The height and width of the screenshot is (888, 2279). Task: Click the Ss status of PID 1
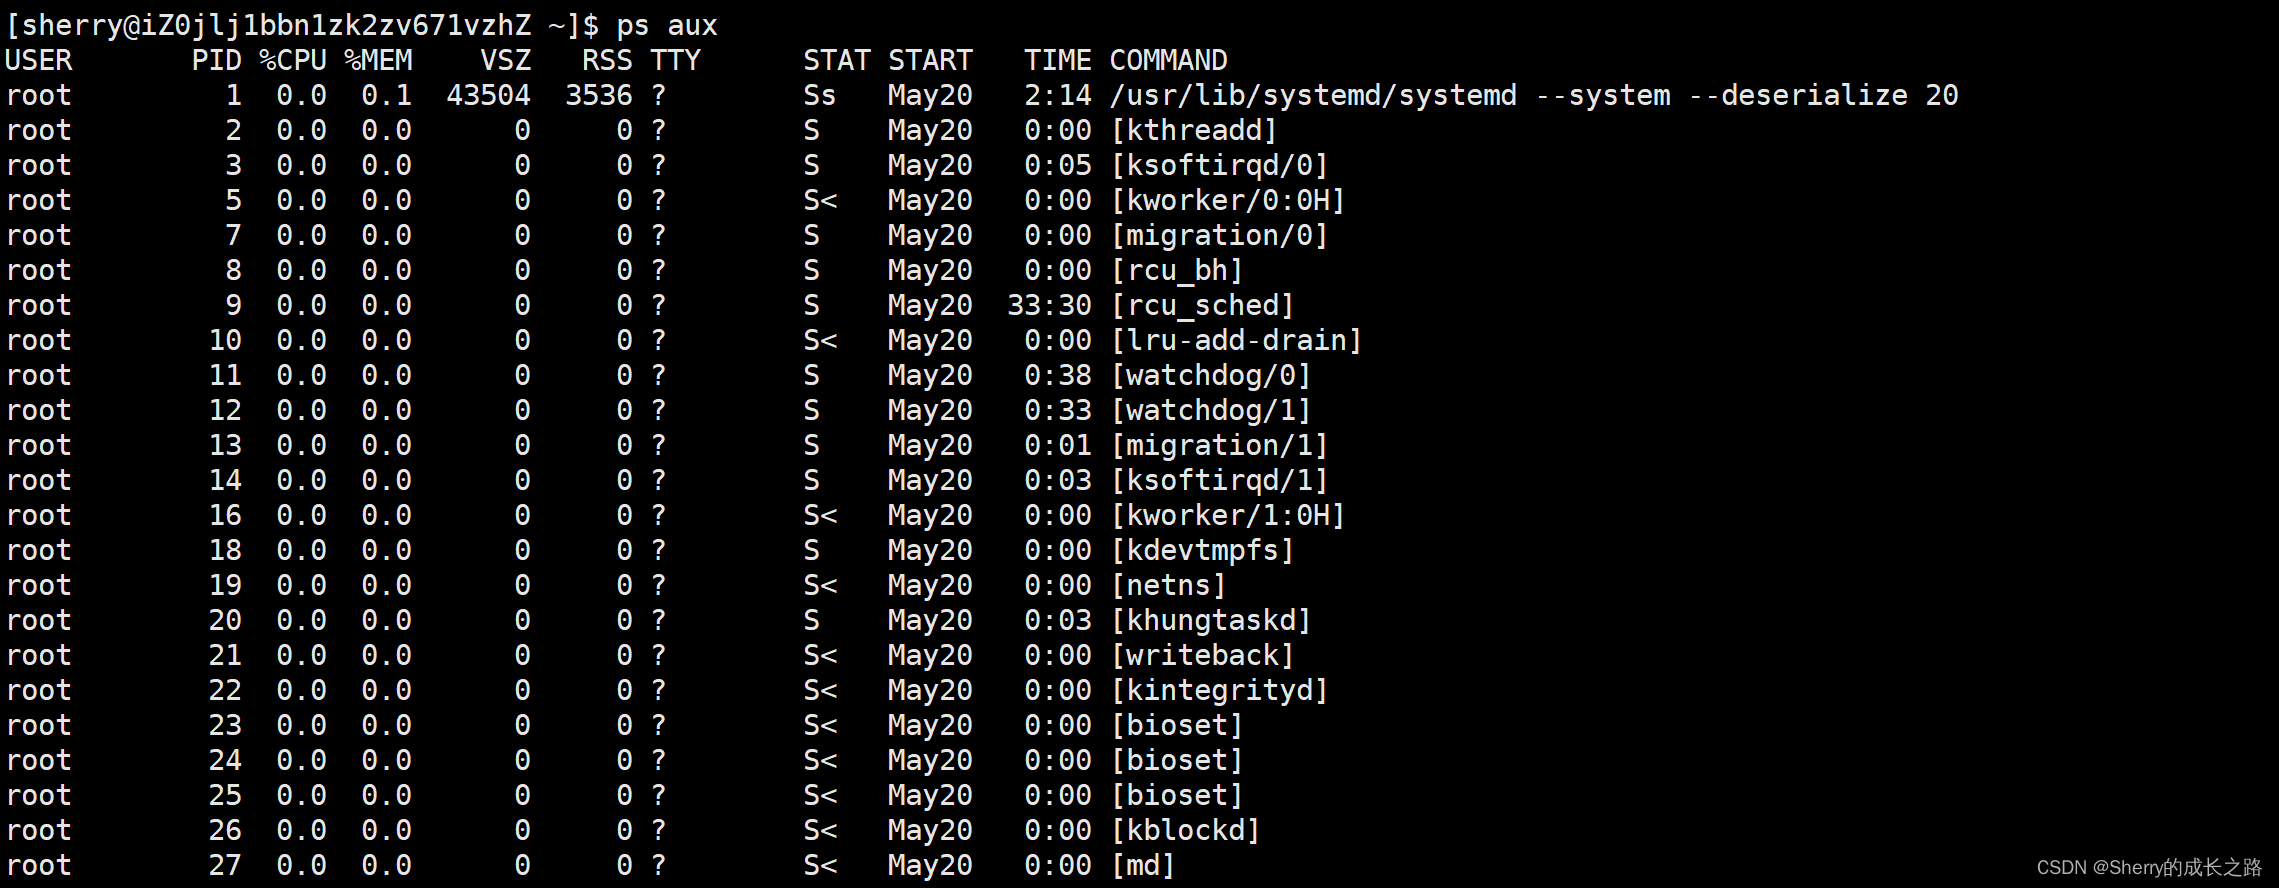[x=820, y=96]
